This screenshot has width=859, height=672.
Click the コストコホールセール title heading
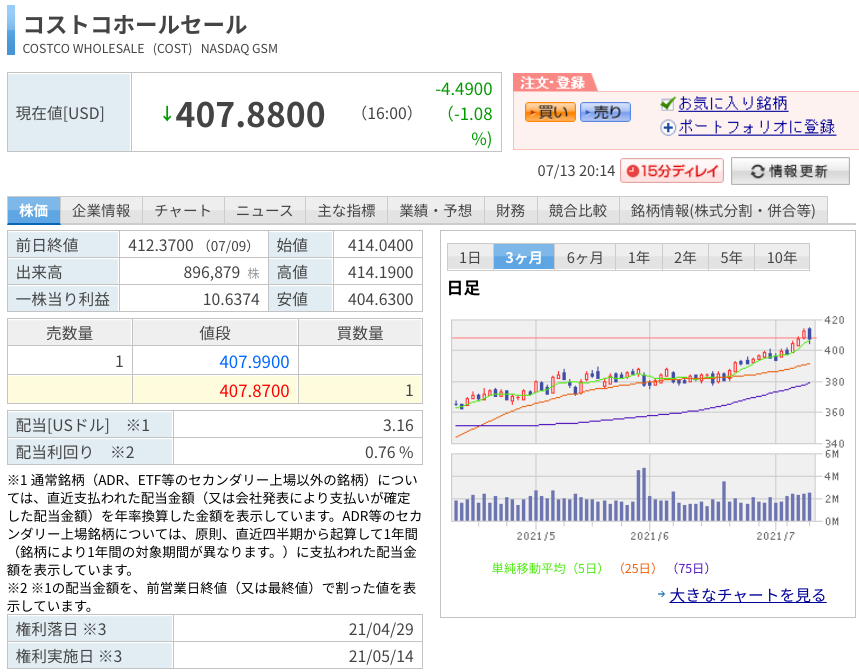point(135,25)
